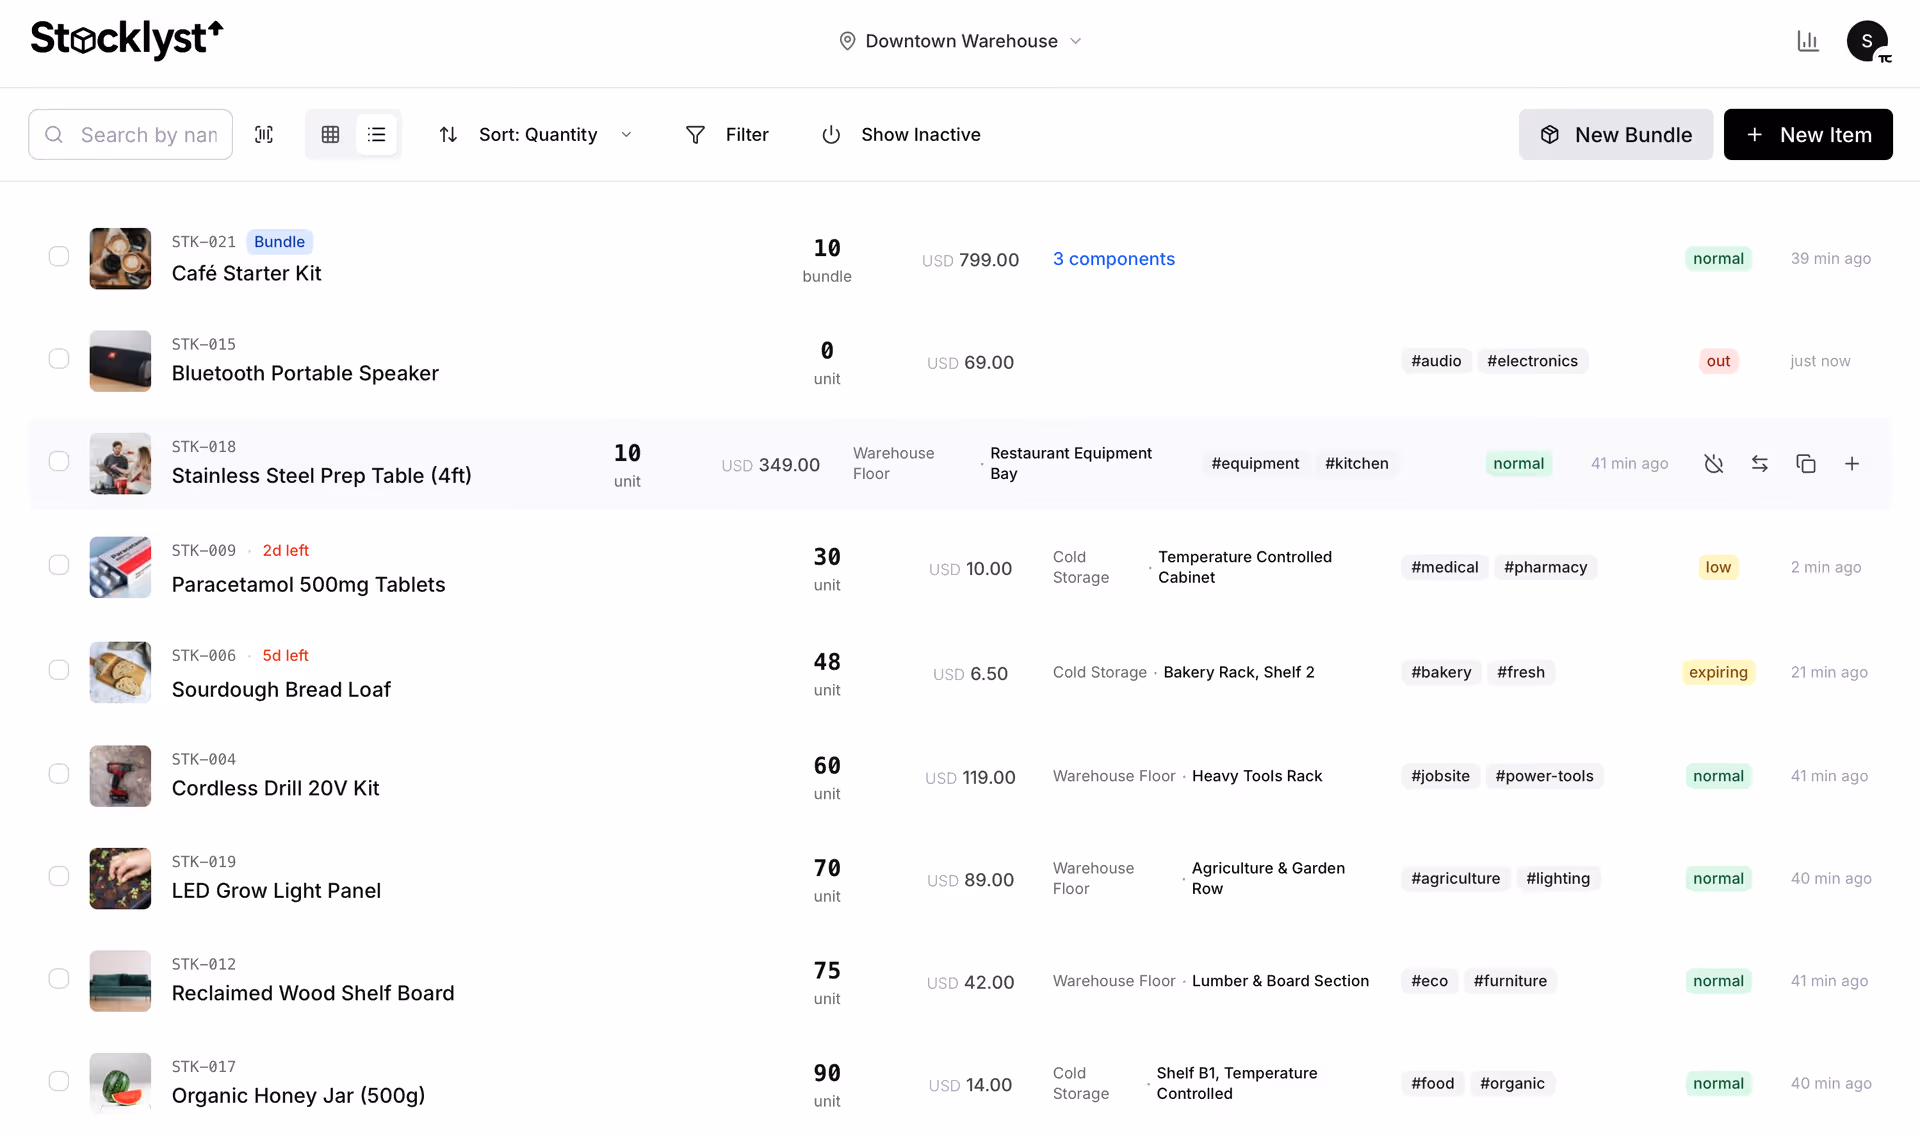Select the Café Starter Kit checkbox
The image size is (1920, 1136).
coord(59,256)
